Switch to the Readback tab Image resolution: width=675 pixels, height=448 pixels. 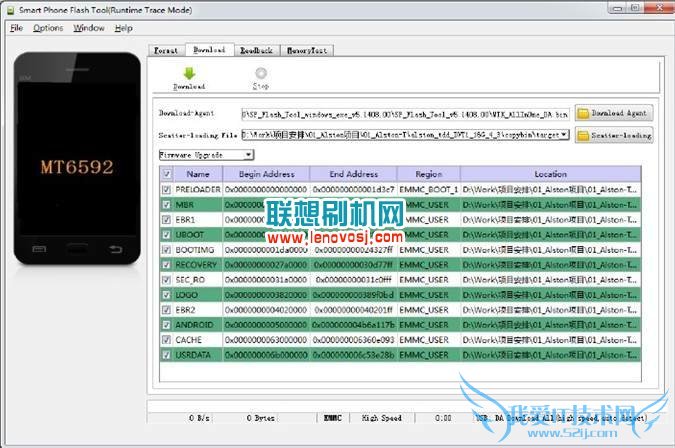(257, 50)
